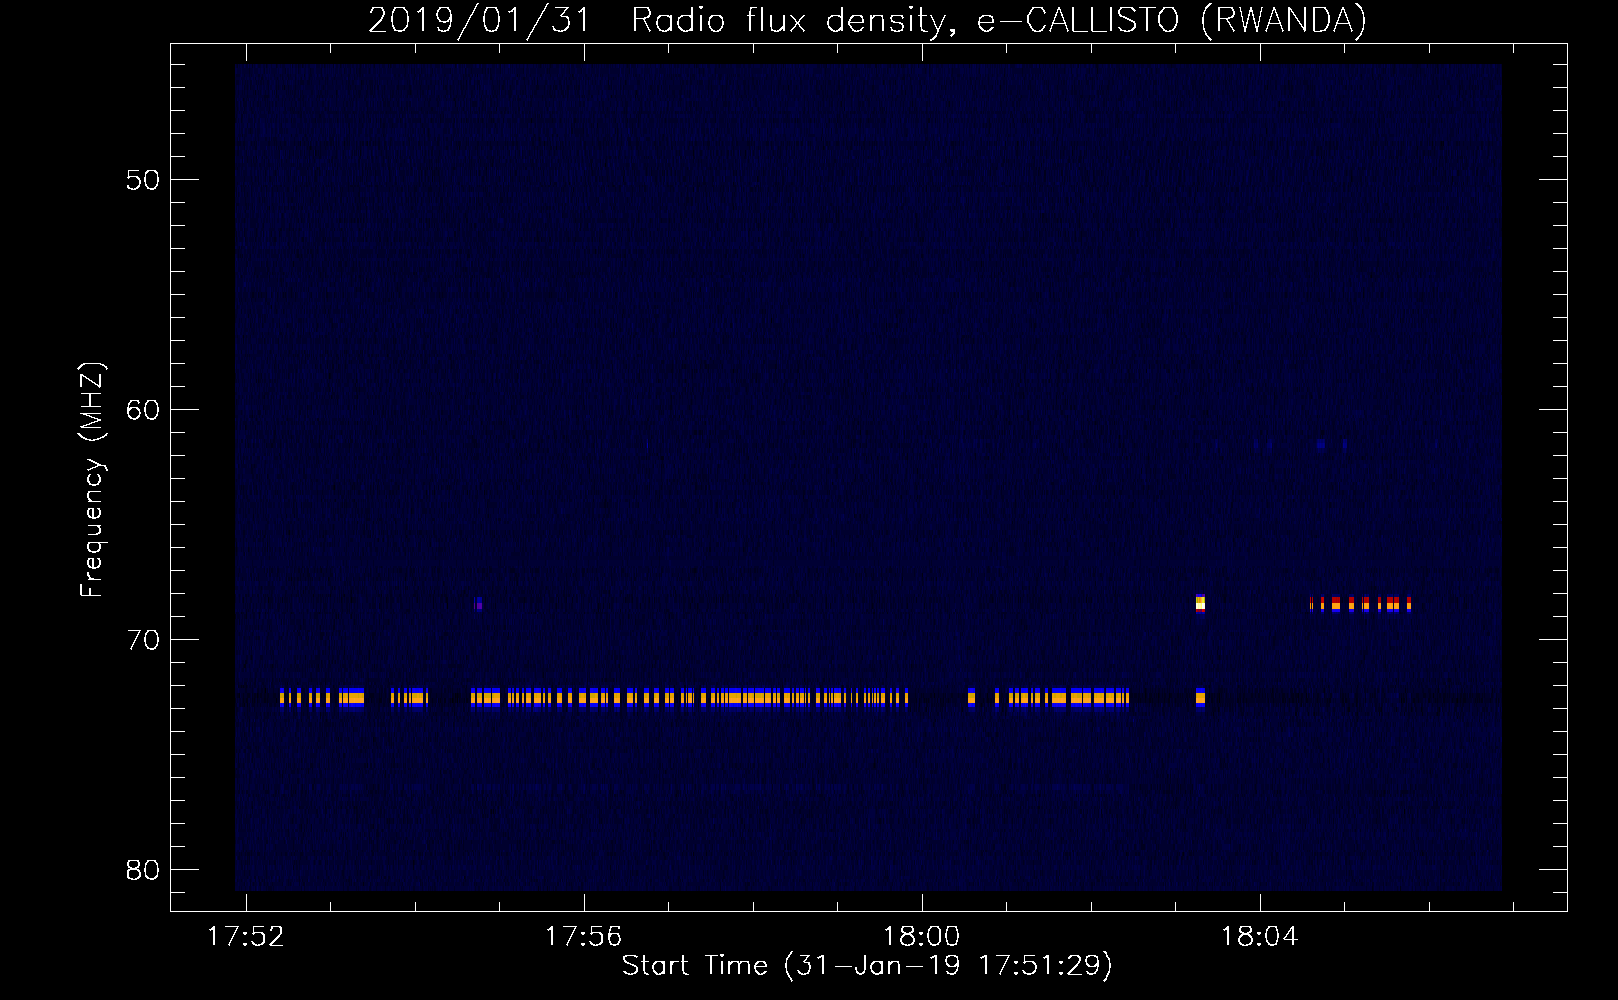Image resolution: width=1618 pixels, height=1000 pixels.
Task: Click the 80 frequency tick label
Action: click(142, 870)
